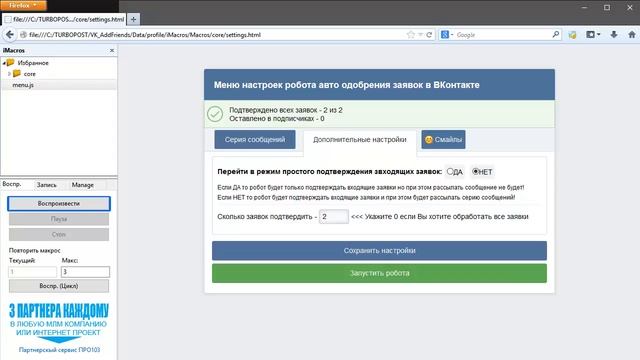Click the Воспр. (Цикл) button
Image resolution: width=640 pixels, height=360 pixels.
point(59,286)
